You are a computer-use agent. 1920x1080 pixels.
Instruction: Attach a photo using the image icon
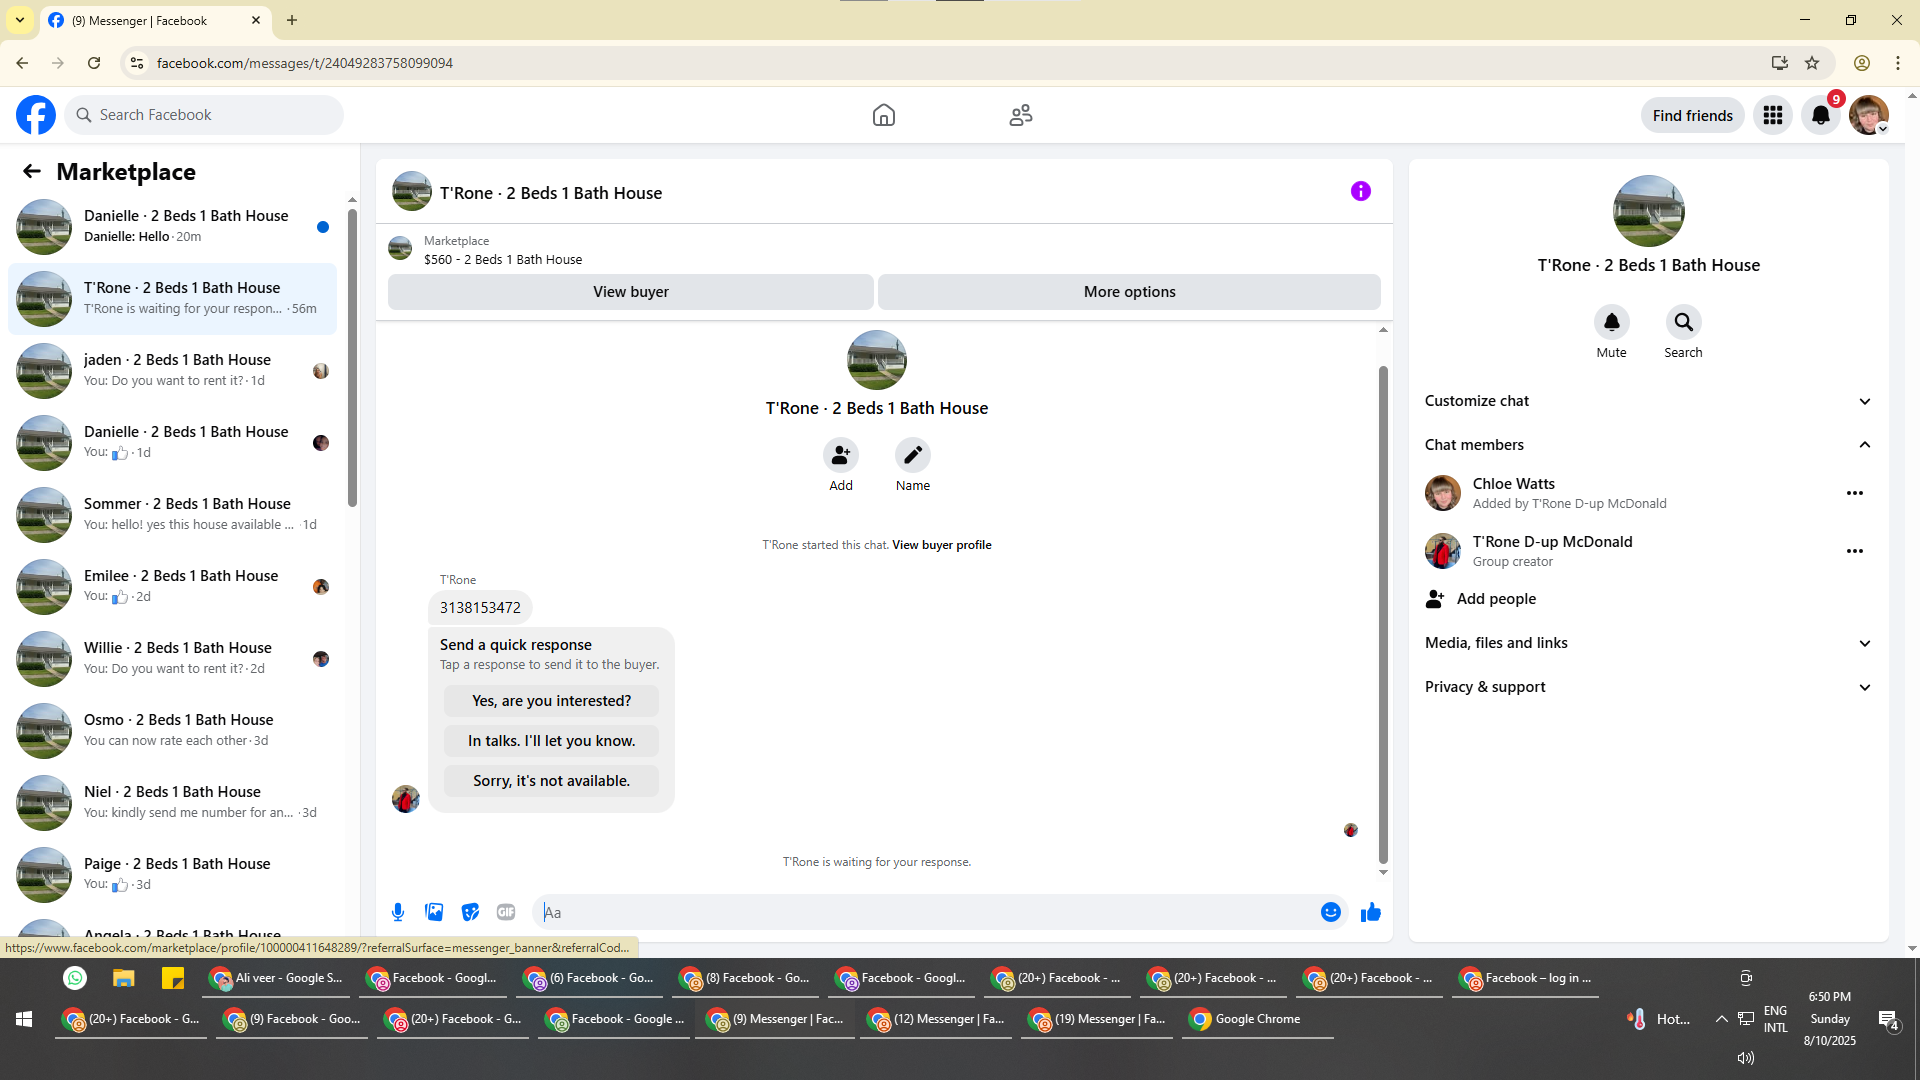[x=434, y=912]
